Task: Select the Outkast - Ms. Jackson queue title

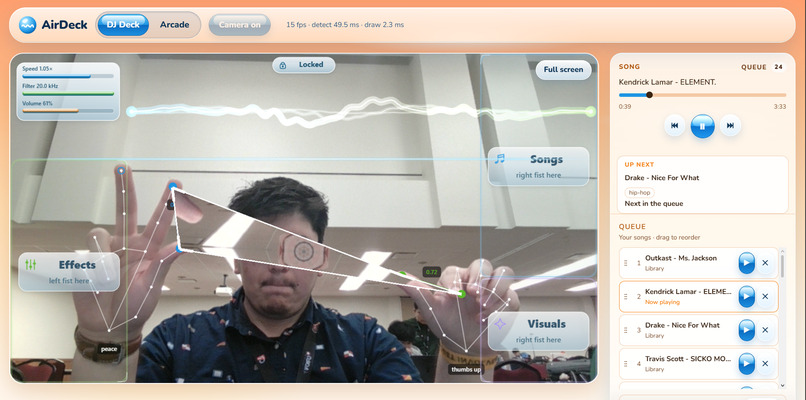Action: [x=681, y=258]
